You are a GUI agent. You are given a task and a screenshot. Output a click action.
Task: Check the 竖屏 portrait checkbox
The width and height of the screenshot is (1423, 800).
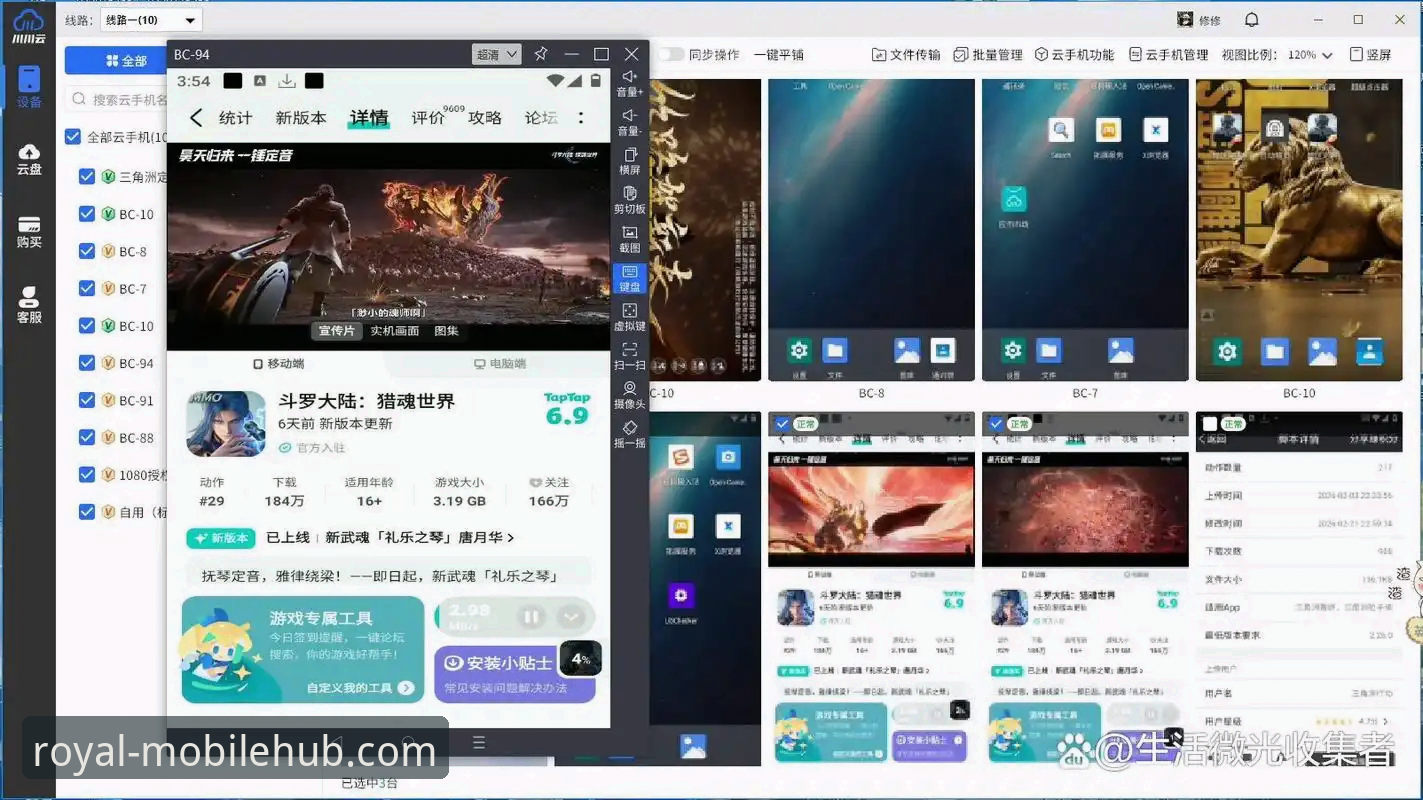point(1357,55)
